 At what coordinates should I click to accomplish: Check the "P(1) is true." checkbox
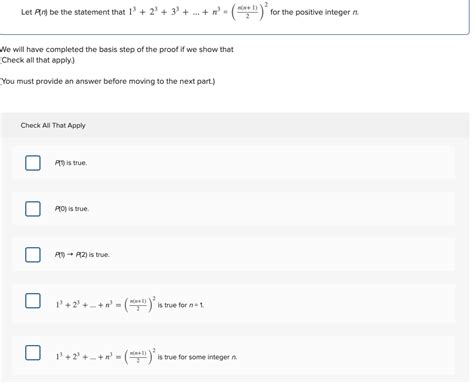[33, 163]
